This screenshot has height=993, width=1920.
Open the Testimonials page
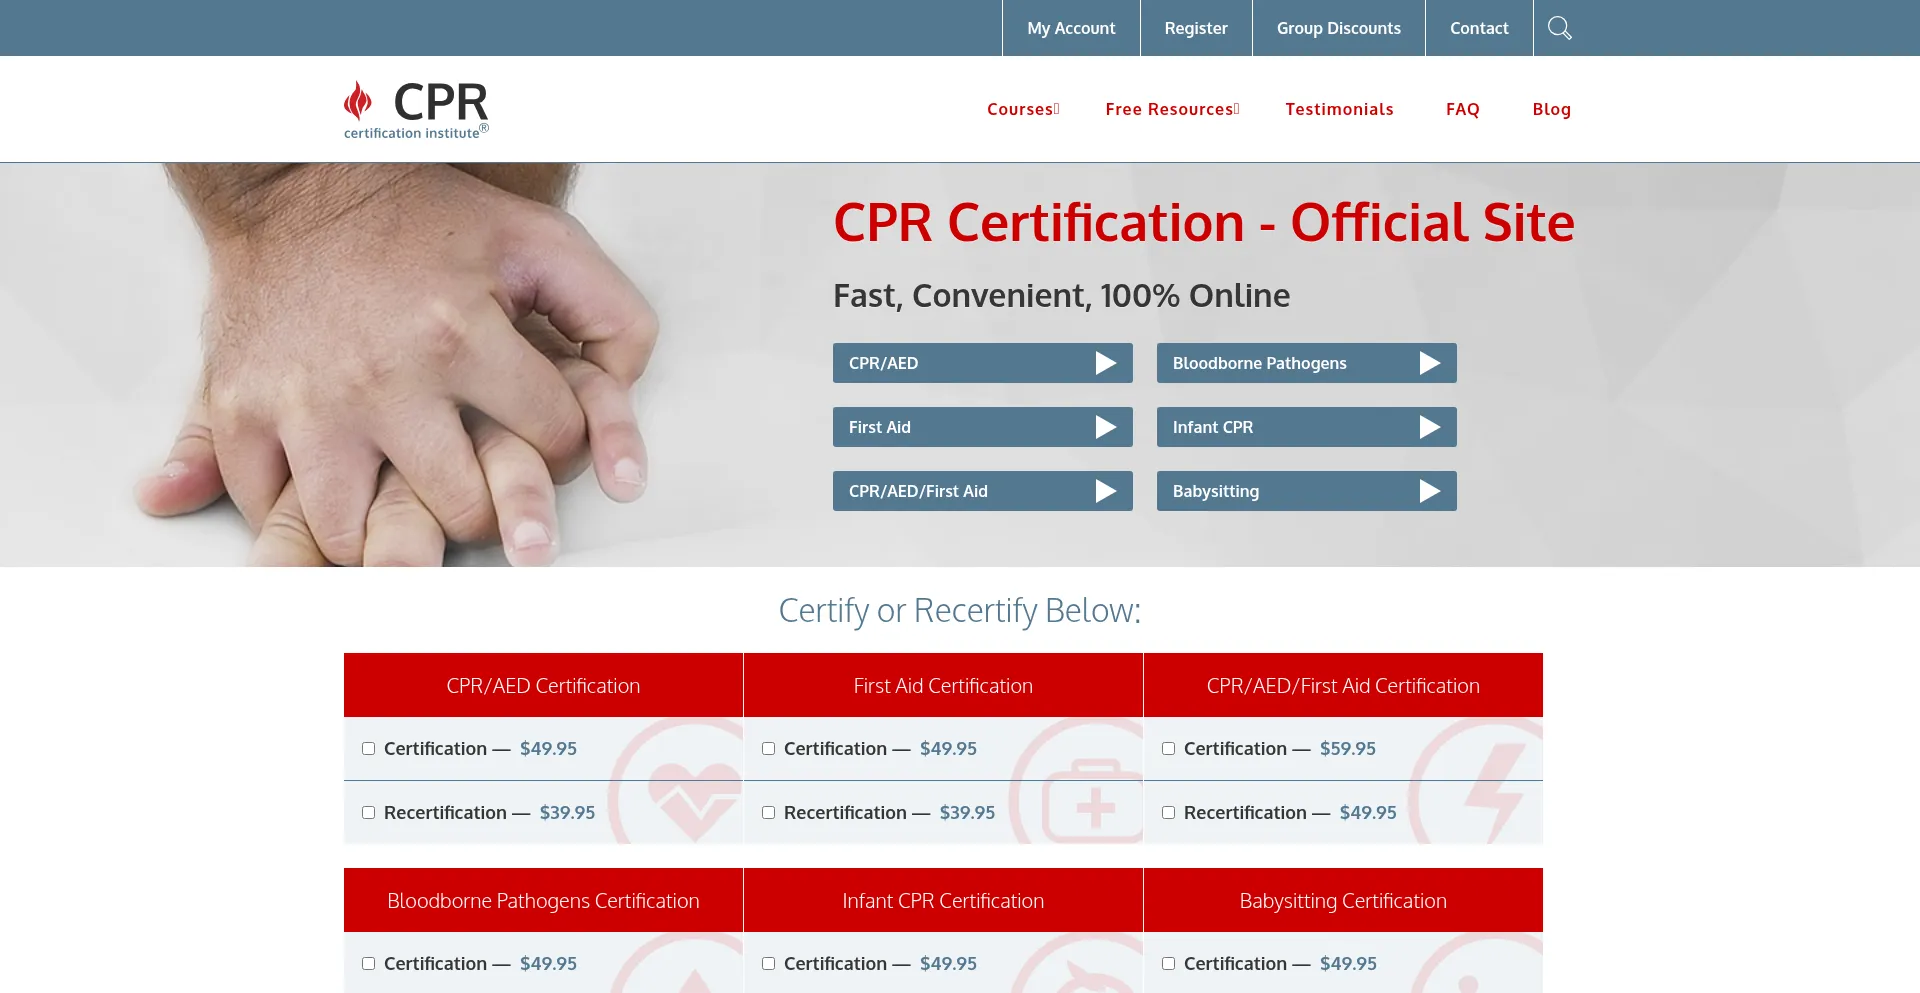(1339, 109)
